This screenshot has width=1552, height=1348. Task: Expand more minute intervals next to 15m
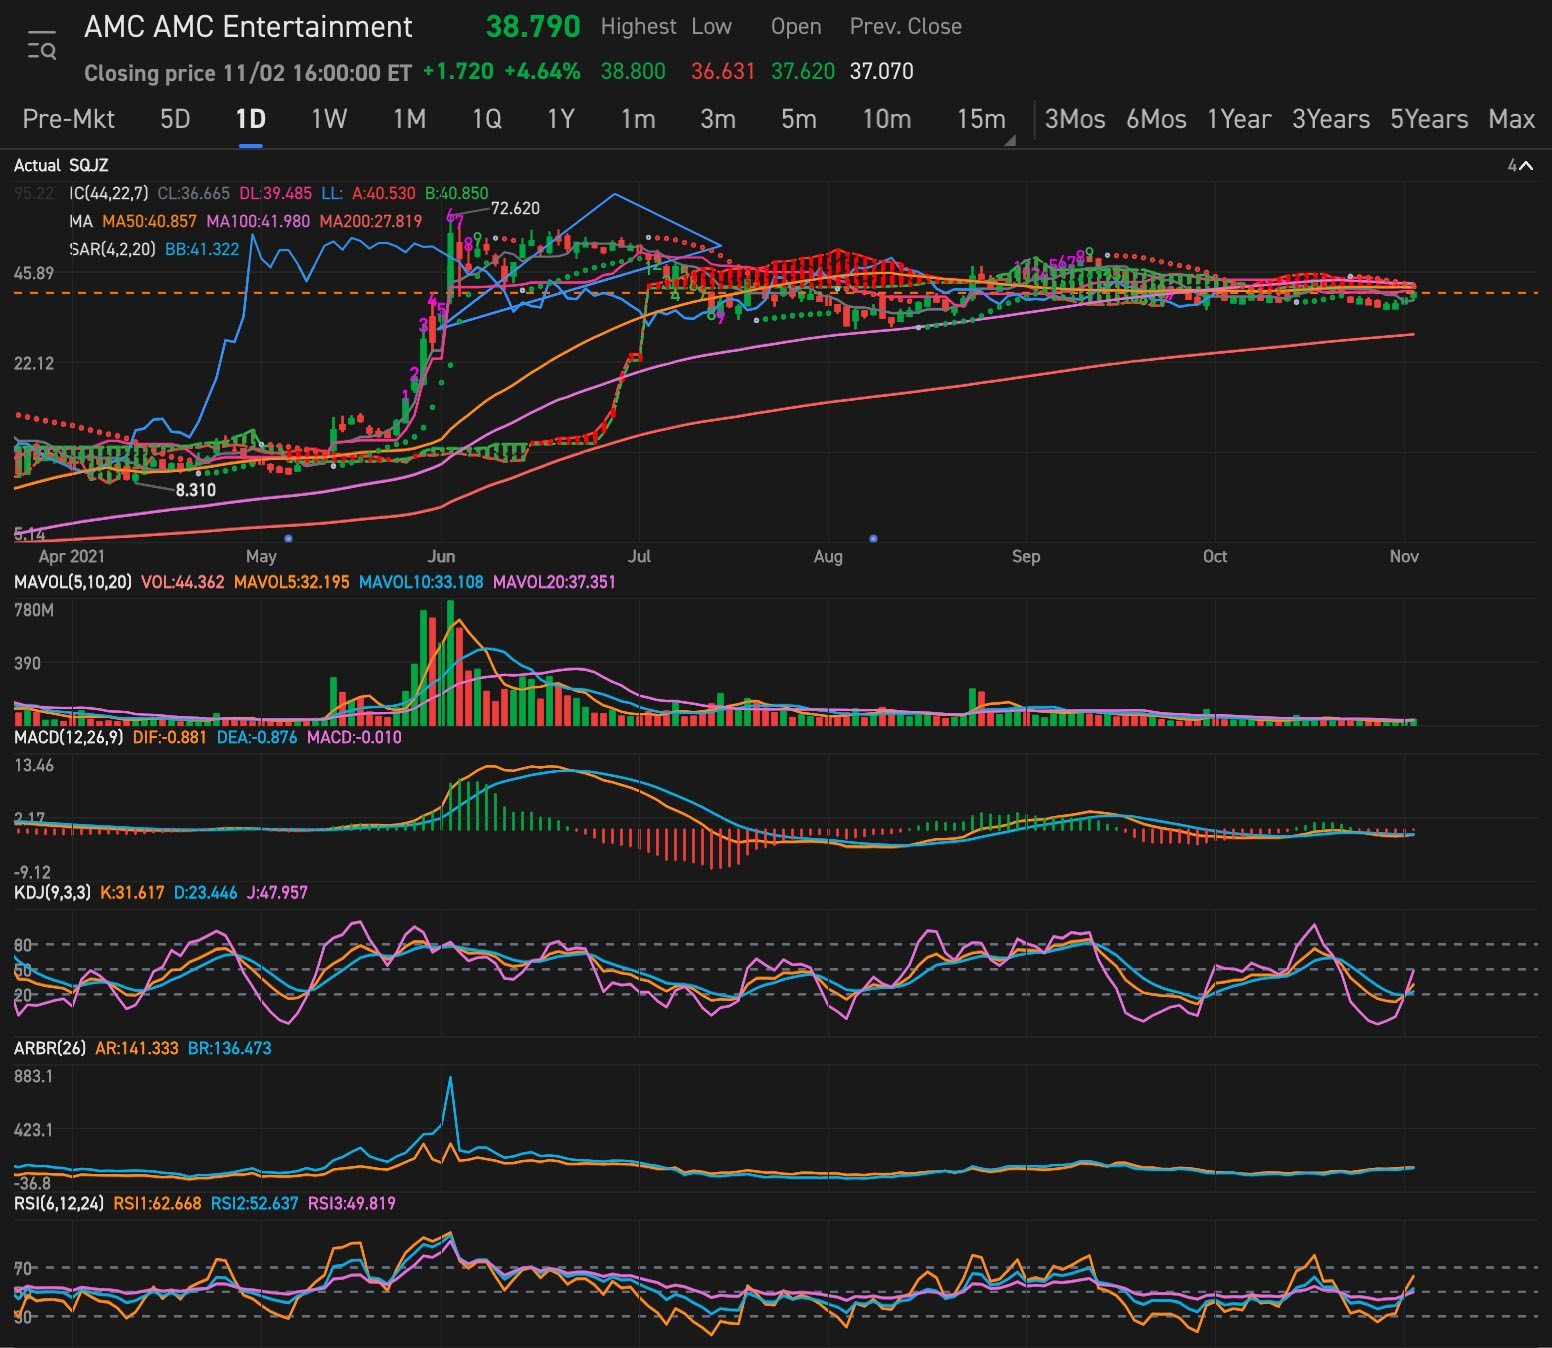click(x=1010, y=141)
